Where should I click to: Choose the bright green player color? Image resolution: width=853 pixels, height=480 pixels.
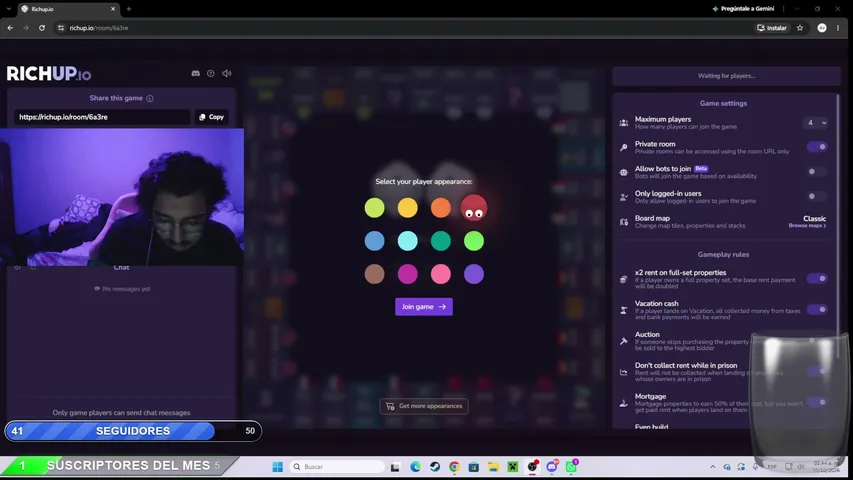474,241
